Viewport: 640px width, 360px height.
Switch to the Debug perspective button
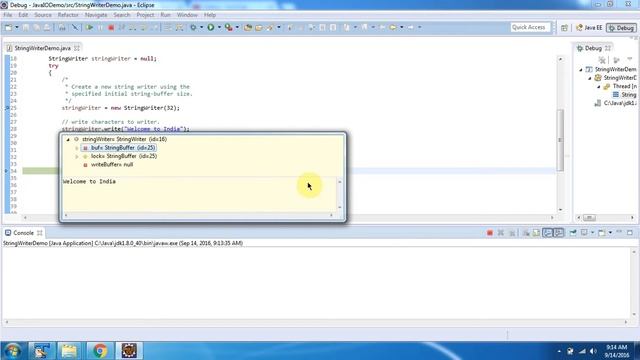coord(621,28)
